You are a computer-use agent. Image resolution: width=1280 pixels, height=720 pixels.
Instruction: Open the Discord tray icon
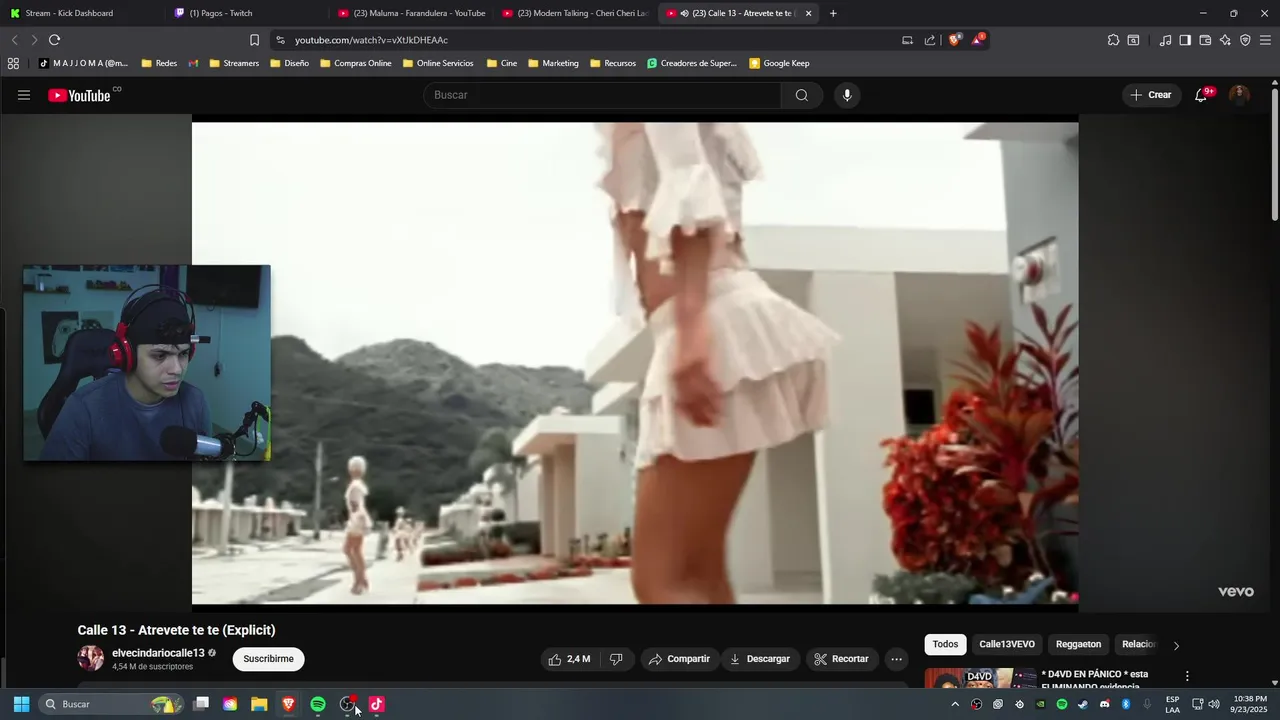click(1104, 704)
